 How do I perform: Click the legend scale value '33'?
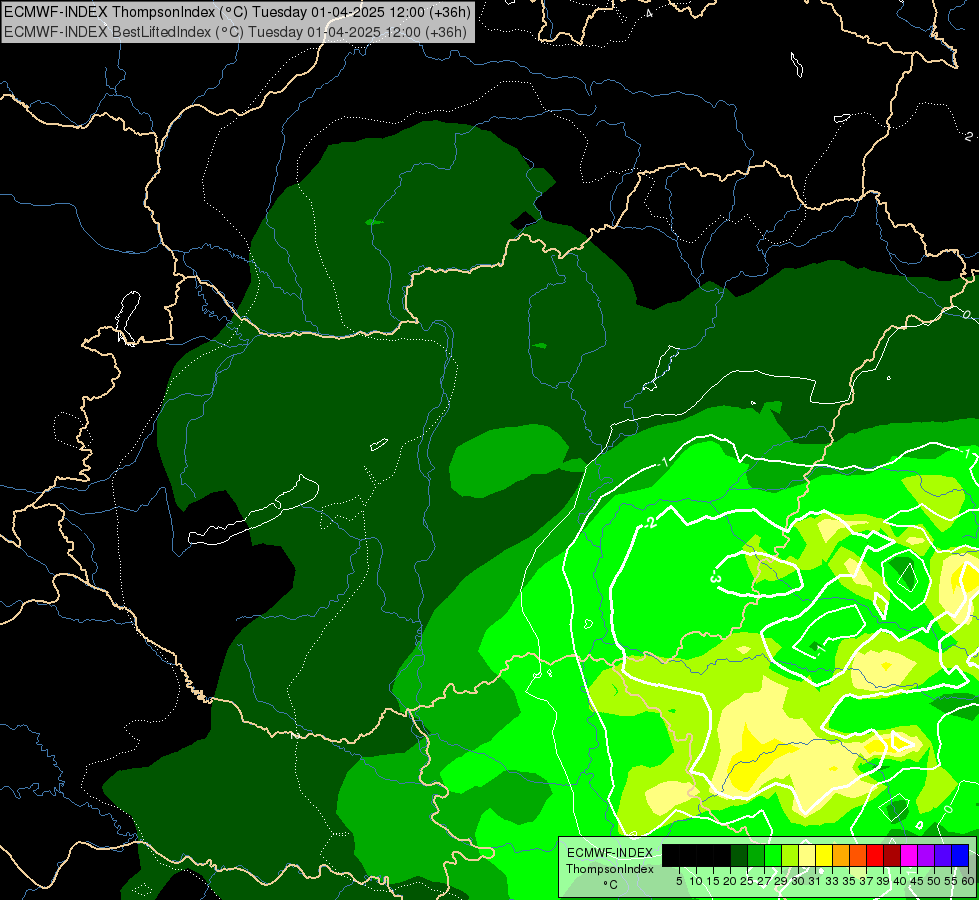coord(832,881)
